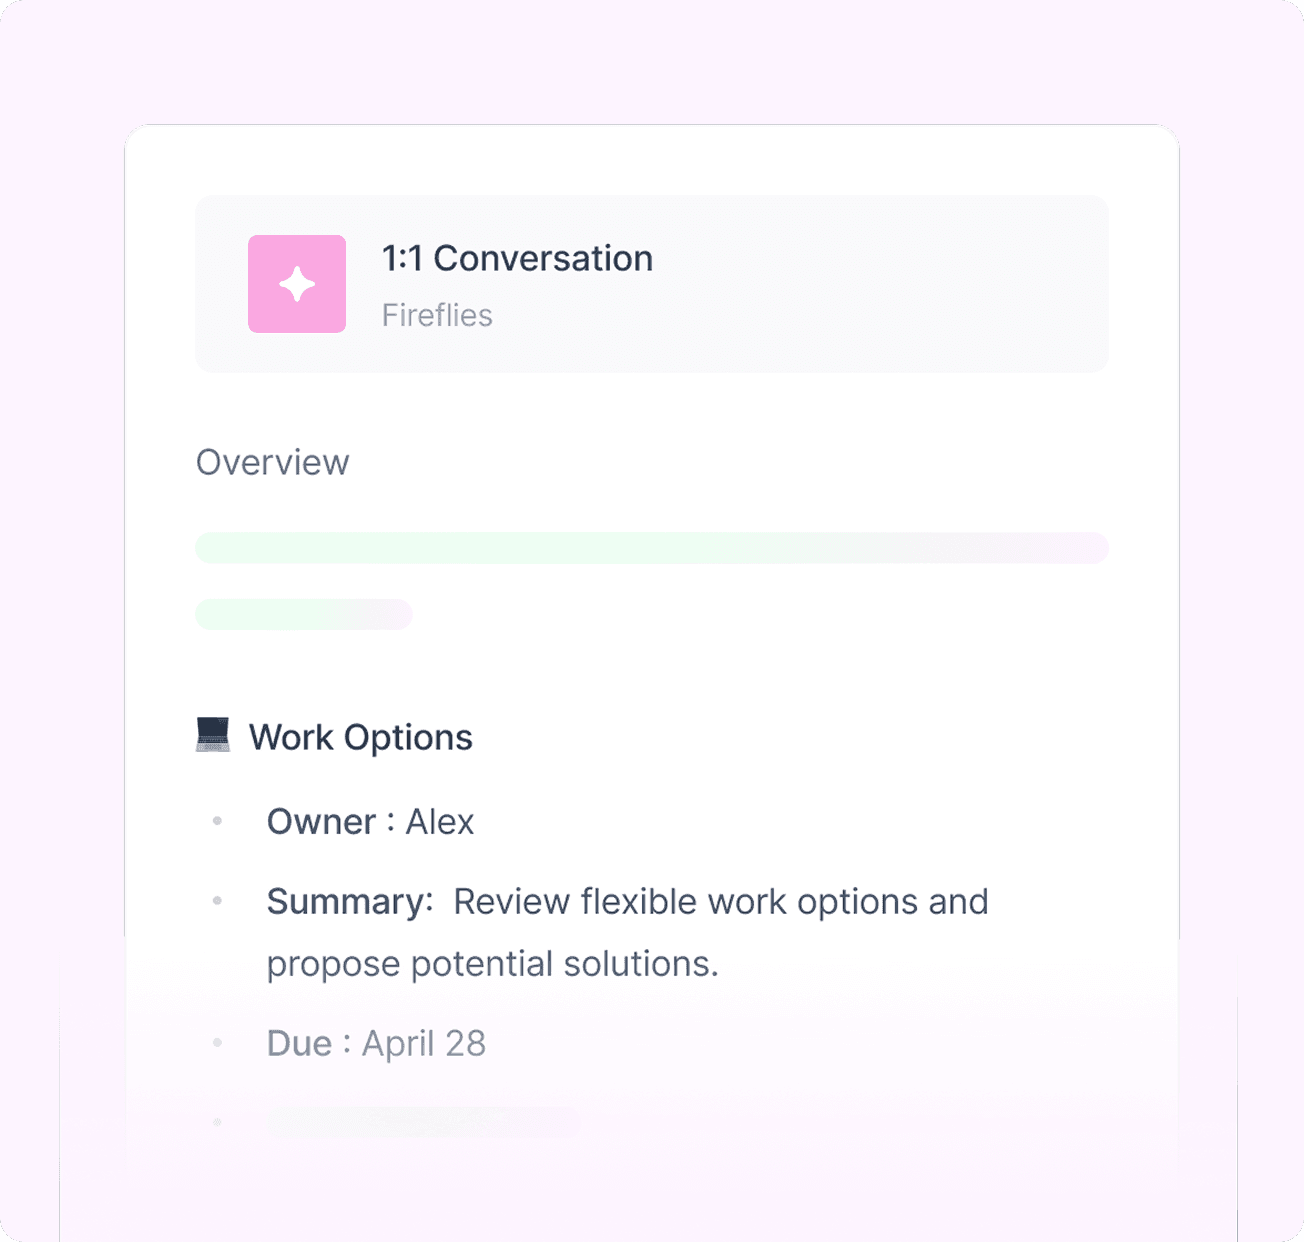Click the pink sparkle Fireflies icon
The image size is (1304, 1242).
click(297, 284)
